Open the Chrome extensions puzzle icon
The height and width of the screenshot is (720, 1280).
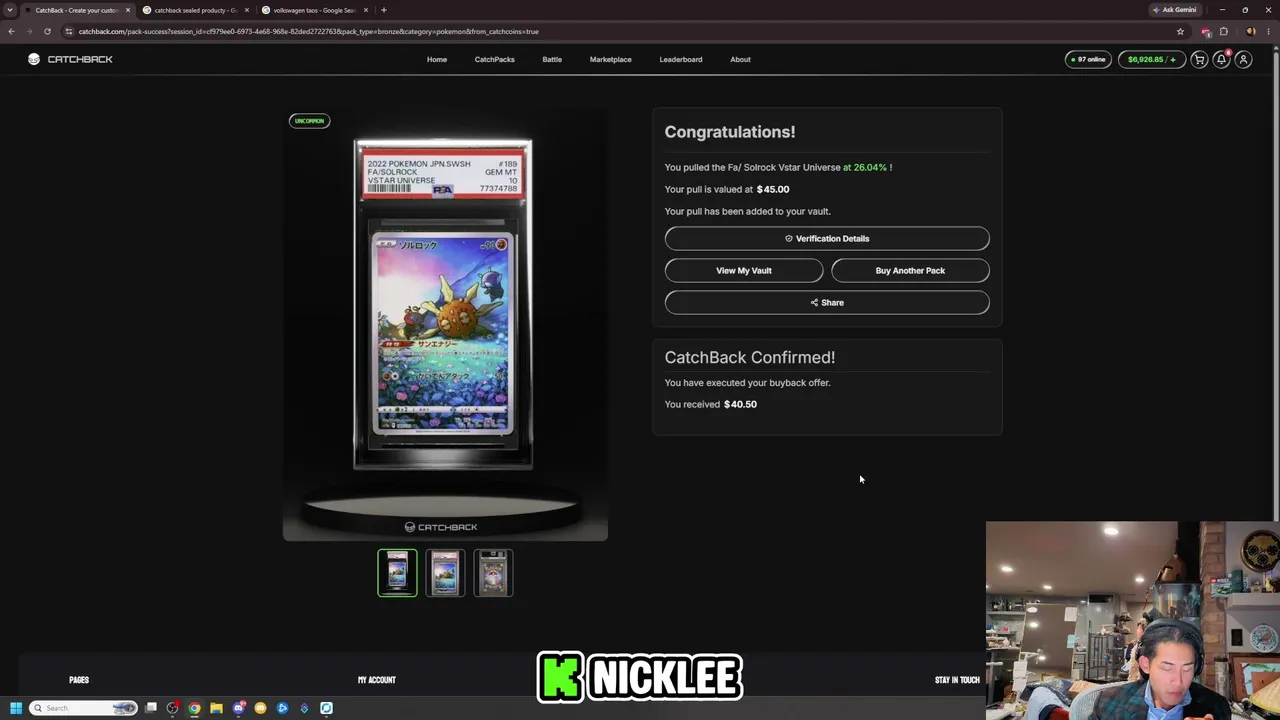pyautogui.click(x=1223, y=31)
